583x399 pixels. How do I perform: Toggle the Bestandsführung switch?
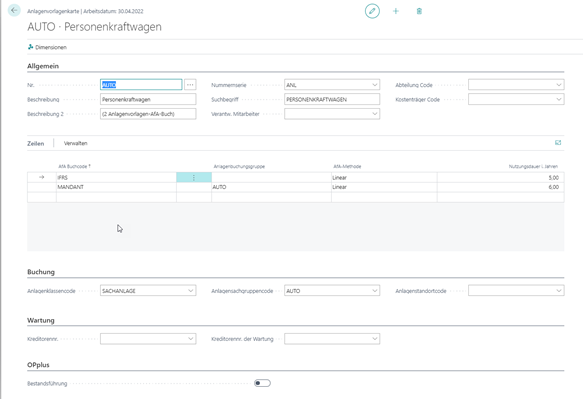(262, 383)
